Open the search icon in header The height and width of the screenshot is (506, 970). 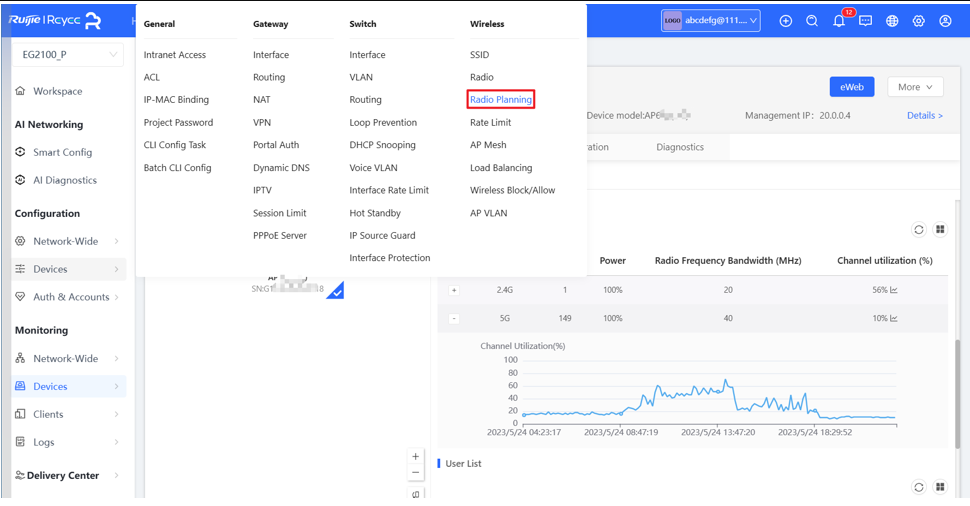click(812, 21)
